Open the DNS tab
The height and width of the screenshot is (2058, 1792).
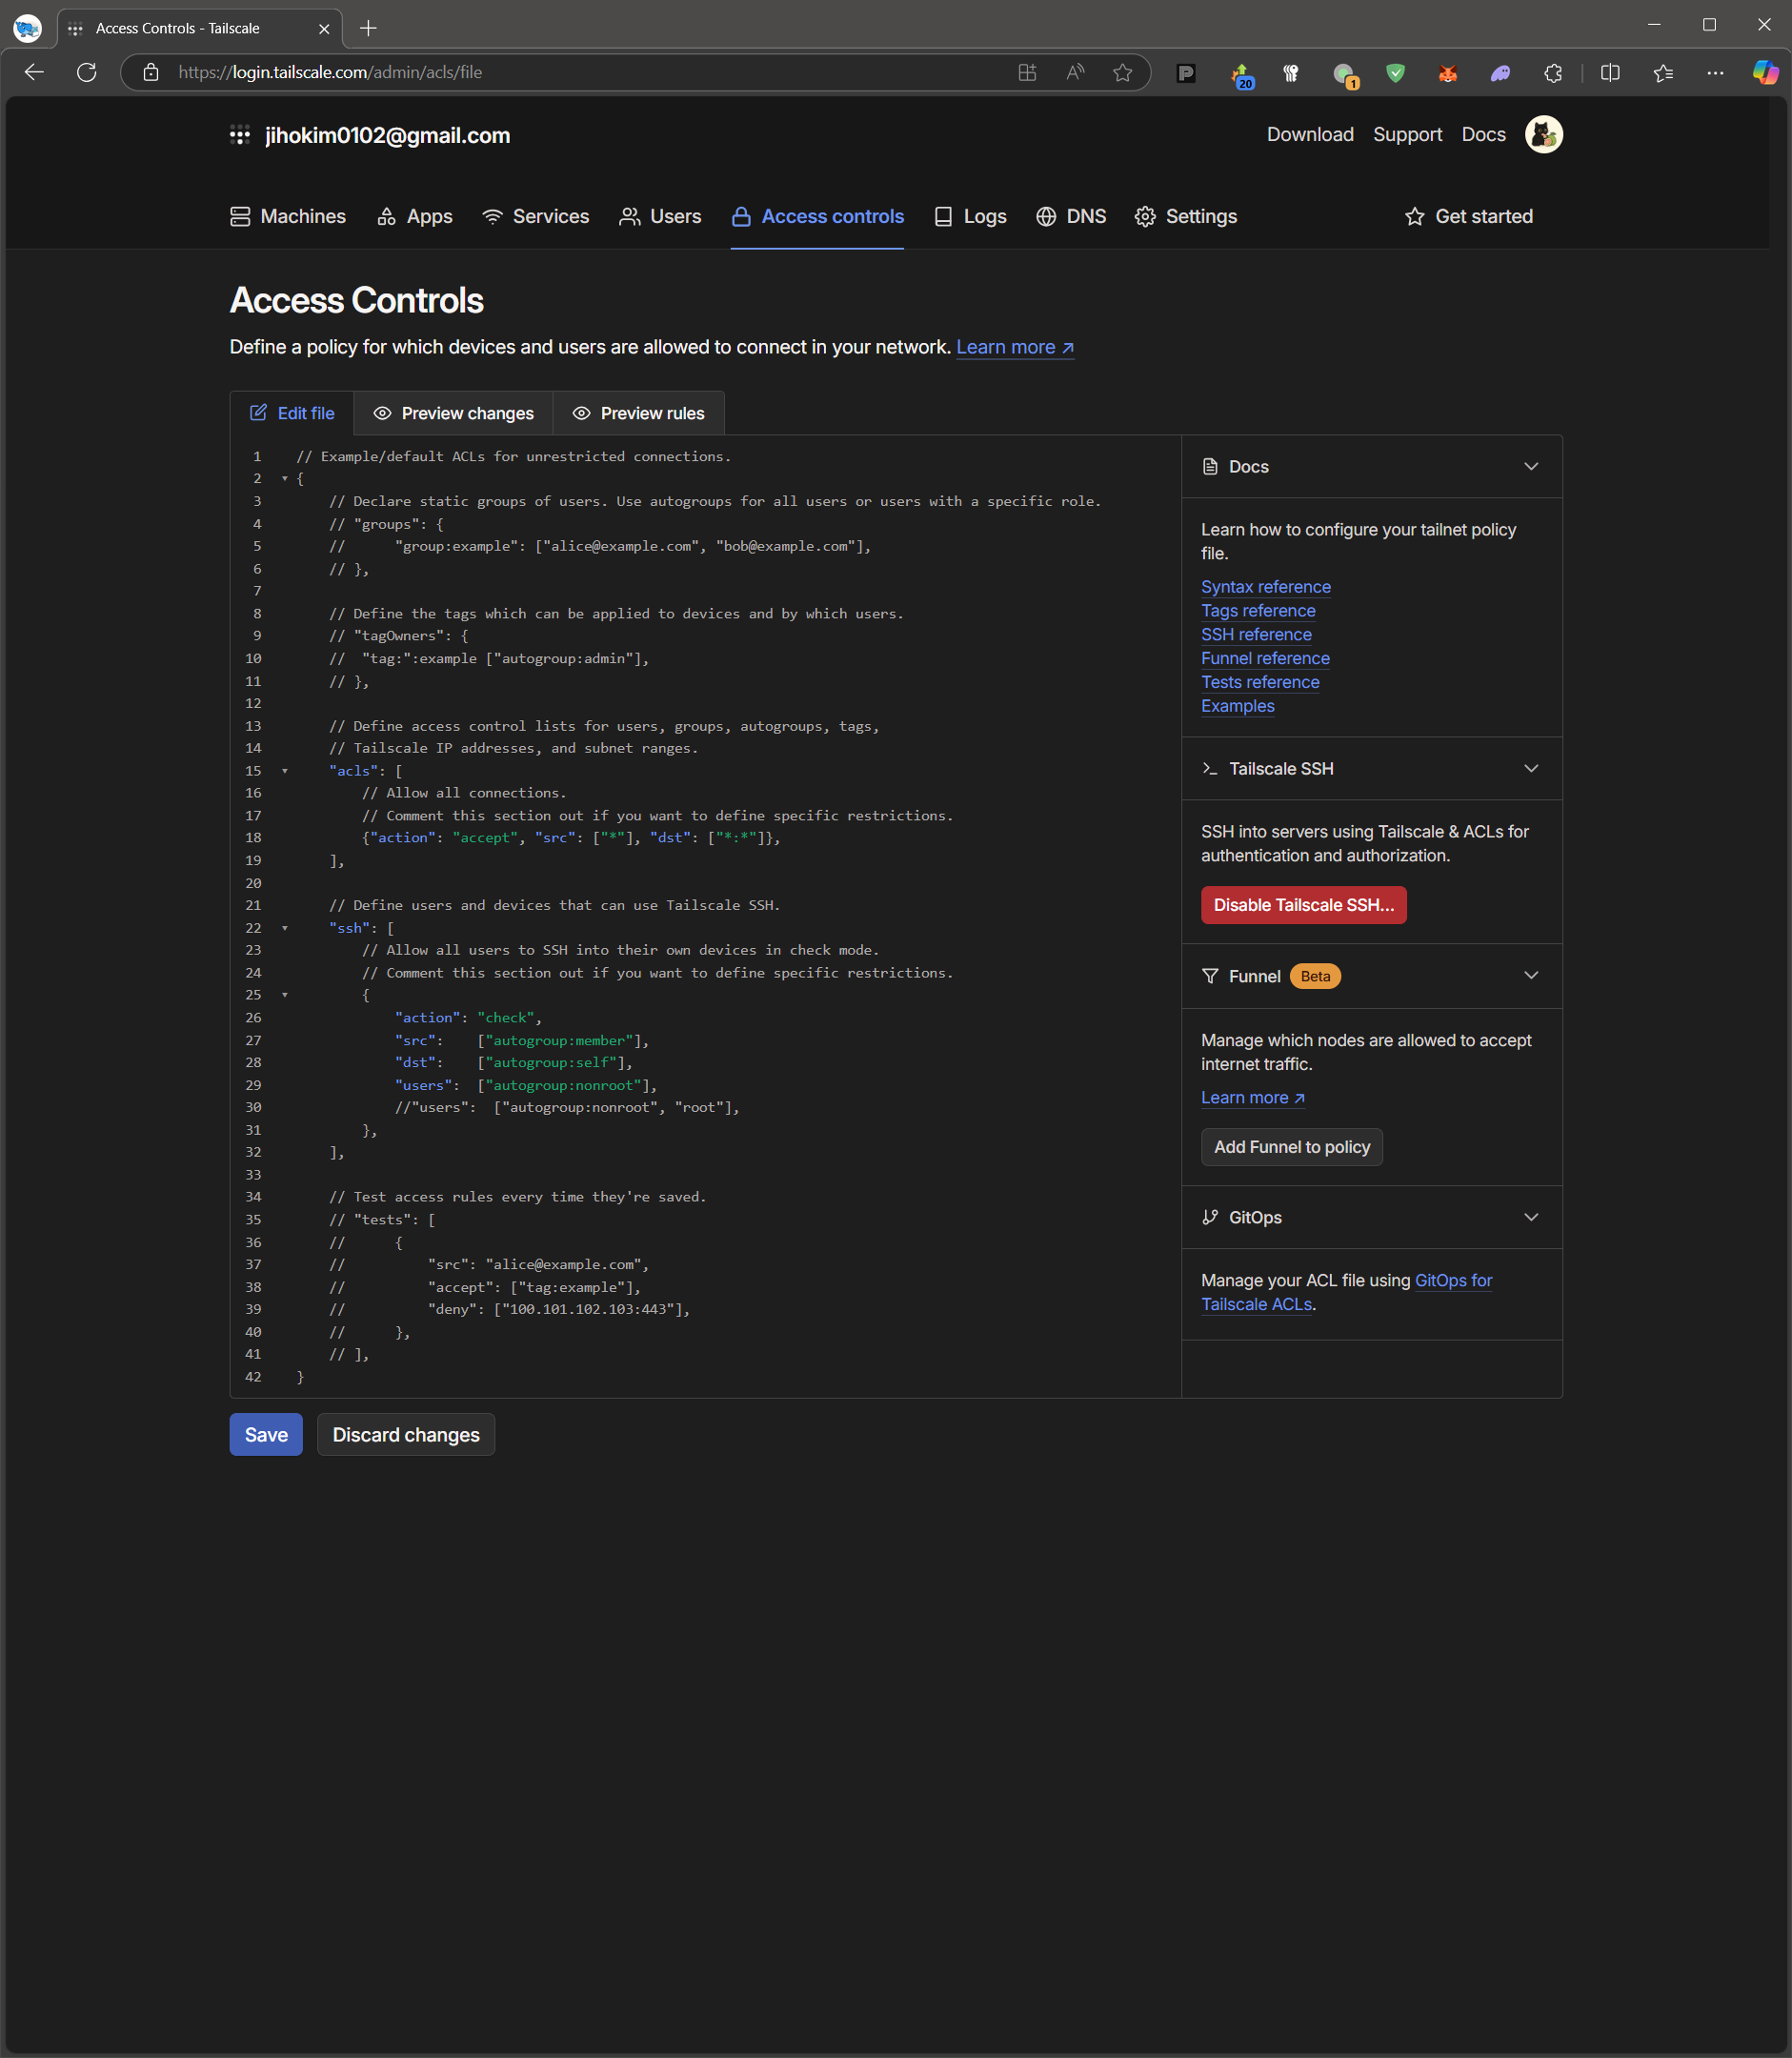coord(1071,216)
